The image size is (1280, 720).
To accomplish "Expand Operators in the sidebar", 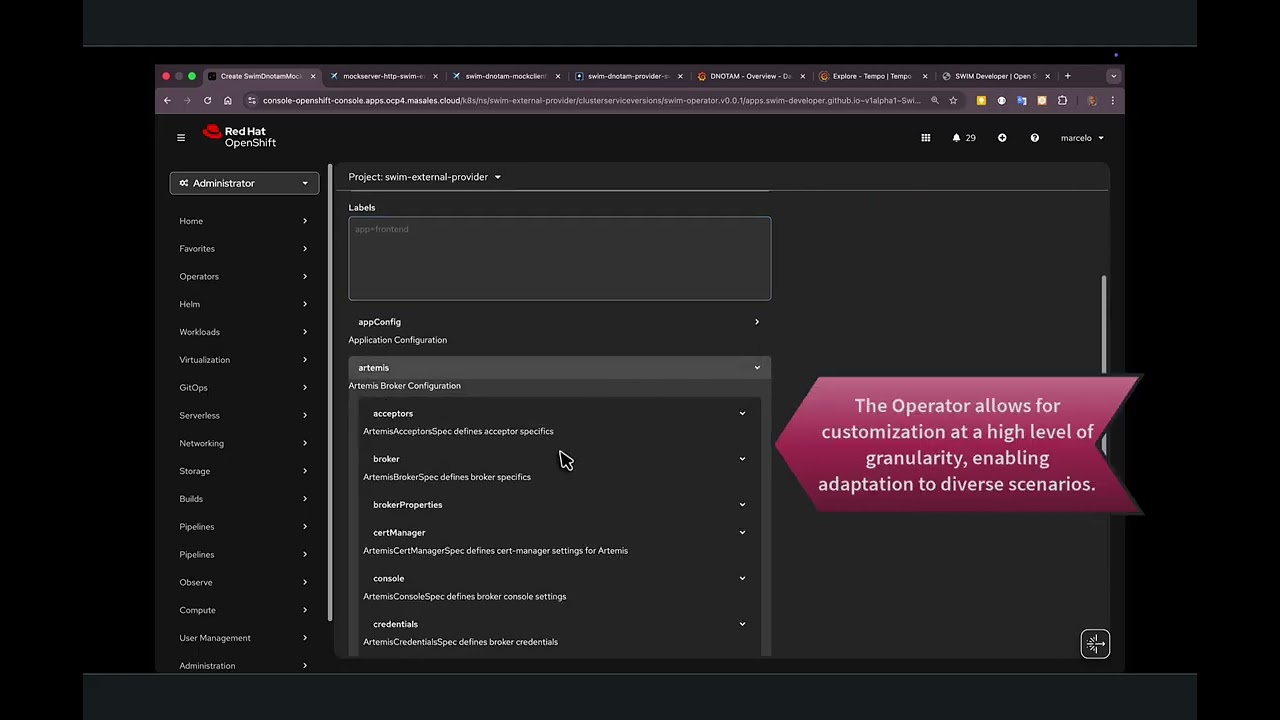I will tap(244, 277).
